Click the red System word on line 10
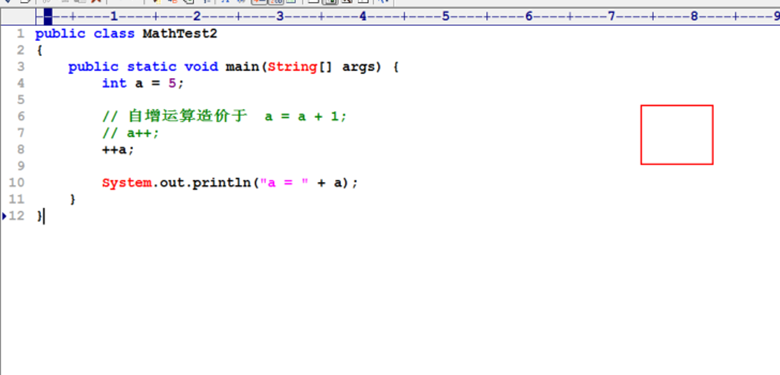 pyautogui.click(x=127, y=183)
